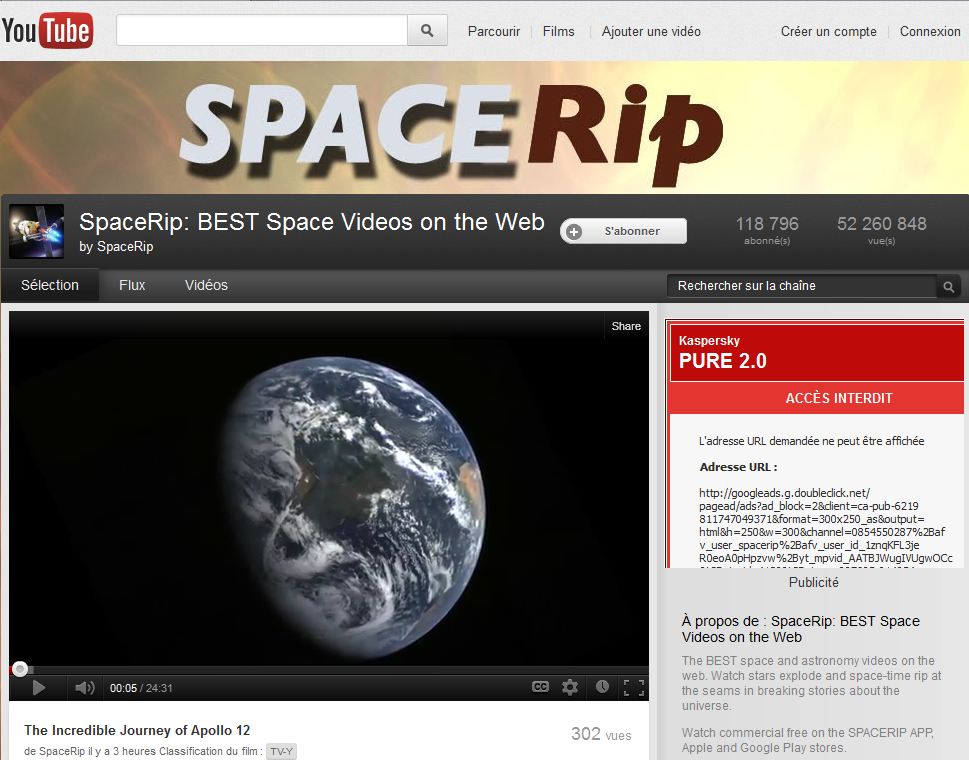Open the video settings gear
This screenshot has height=760, width=969.
570,687
